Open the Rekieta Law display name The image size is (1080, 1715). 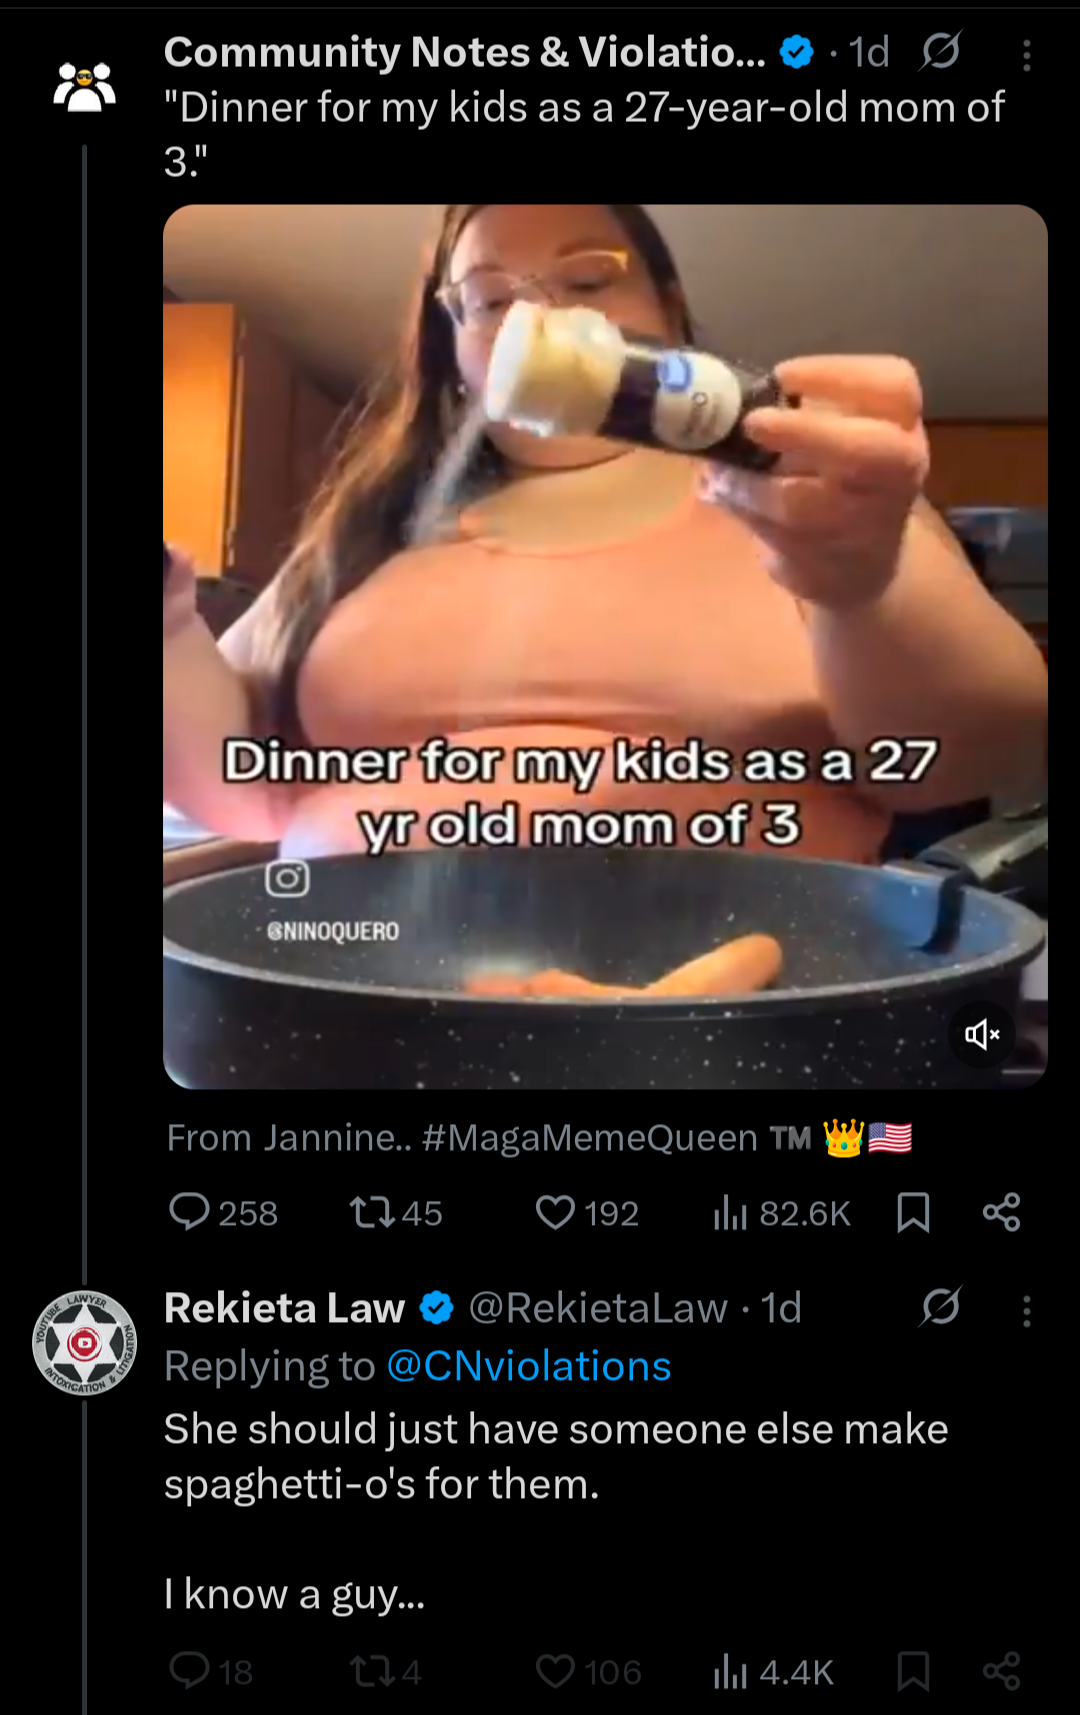[284, 1308]
